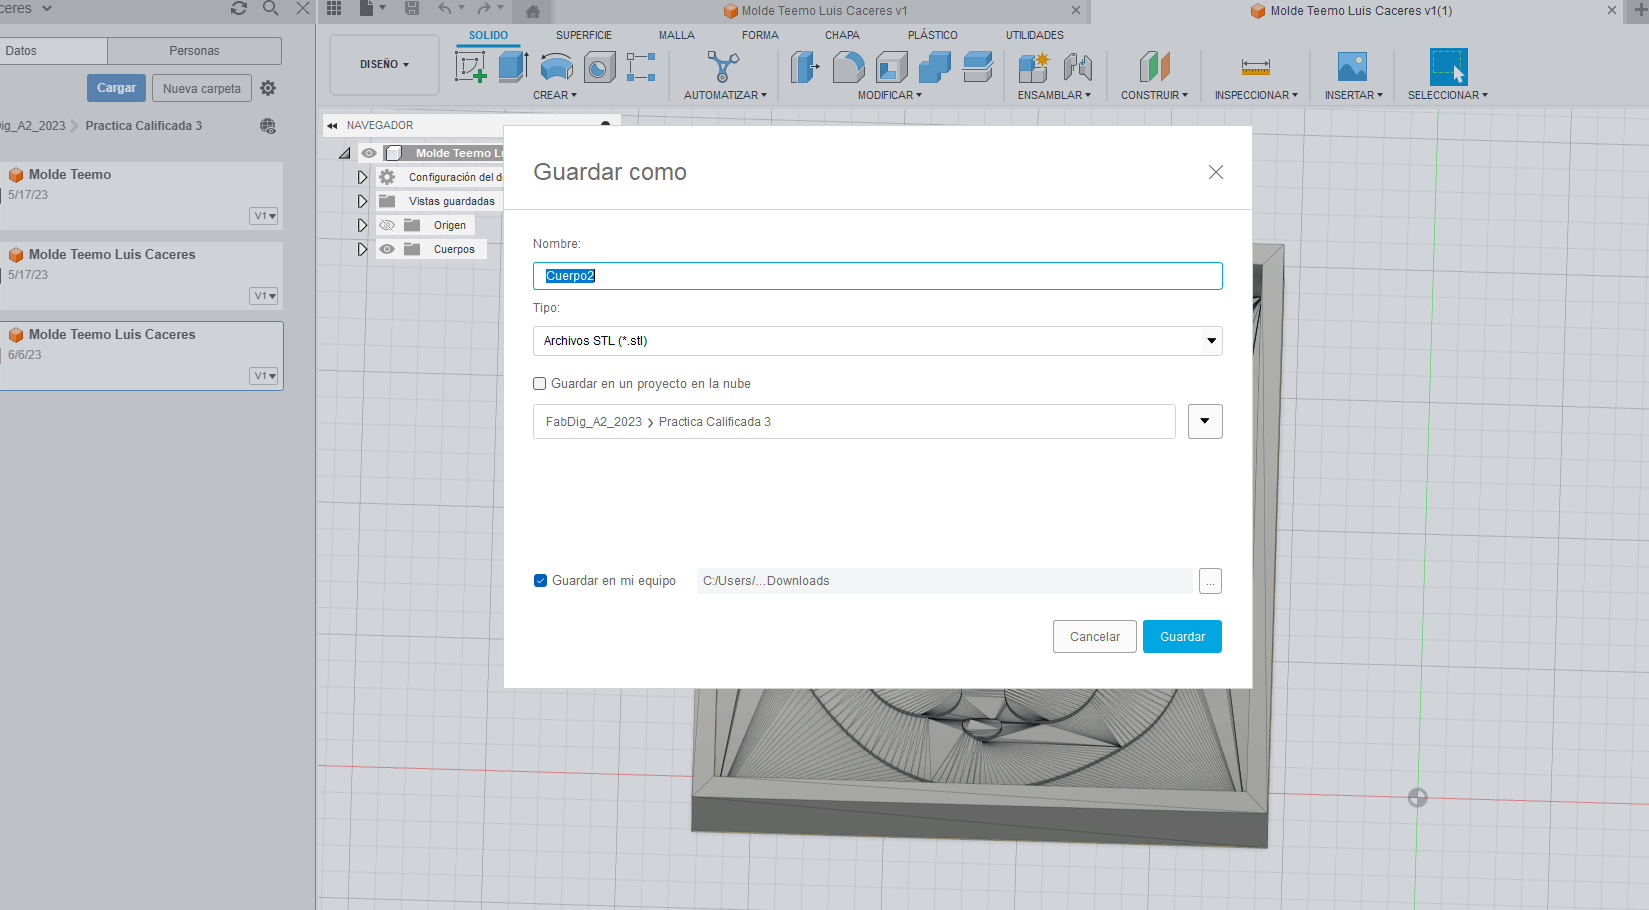Select the New Component tool
This screenshot has height=910, width=1649.
1033,67
